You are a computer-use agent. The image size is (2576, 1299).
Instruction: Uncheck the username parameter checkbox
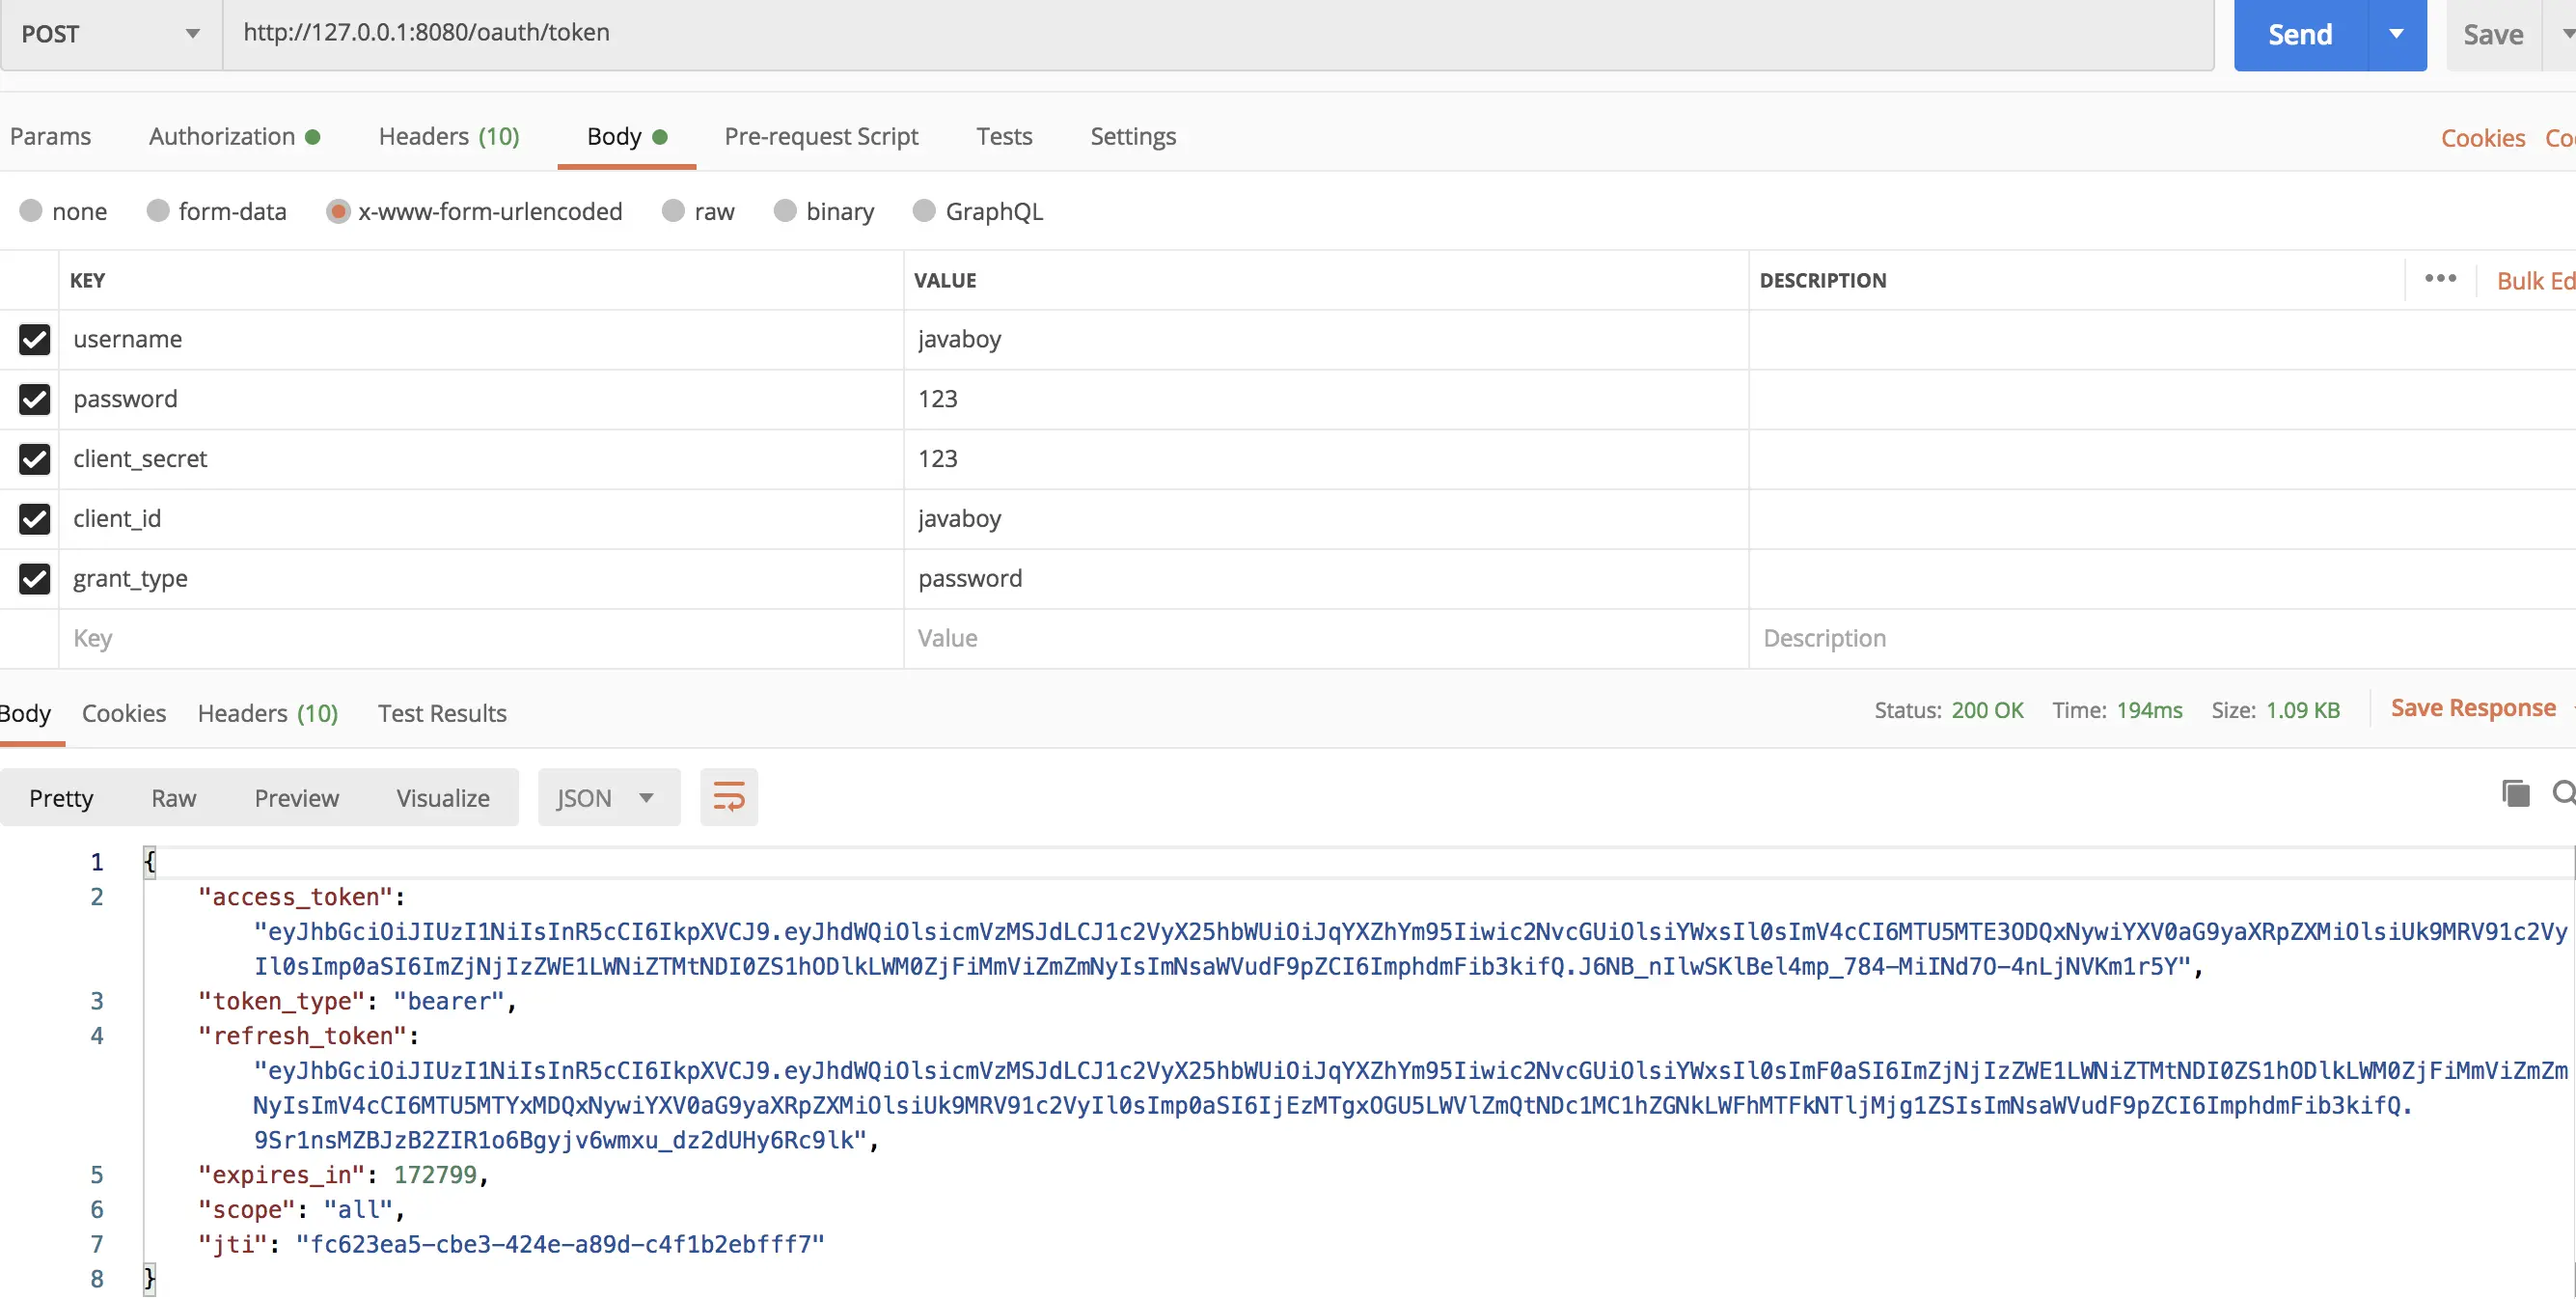click(34, 339)
